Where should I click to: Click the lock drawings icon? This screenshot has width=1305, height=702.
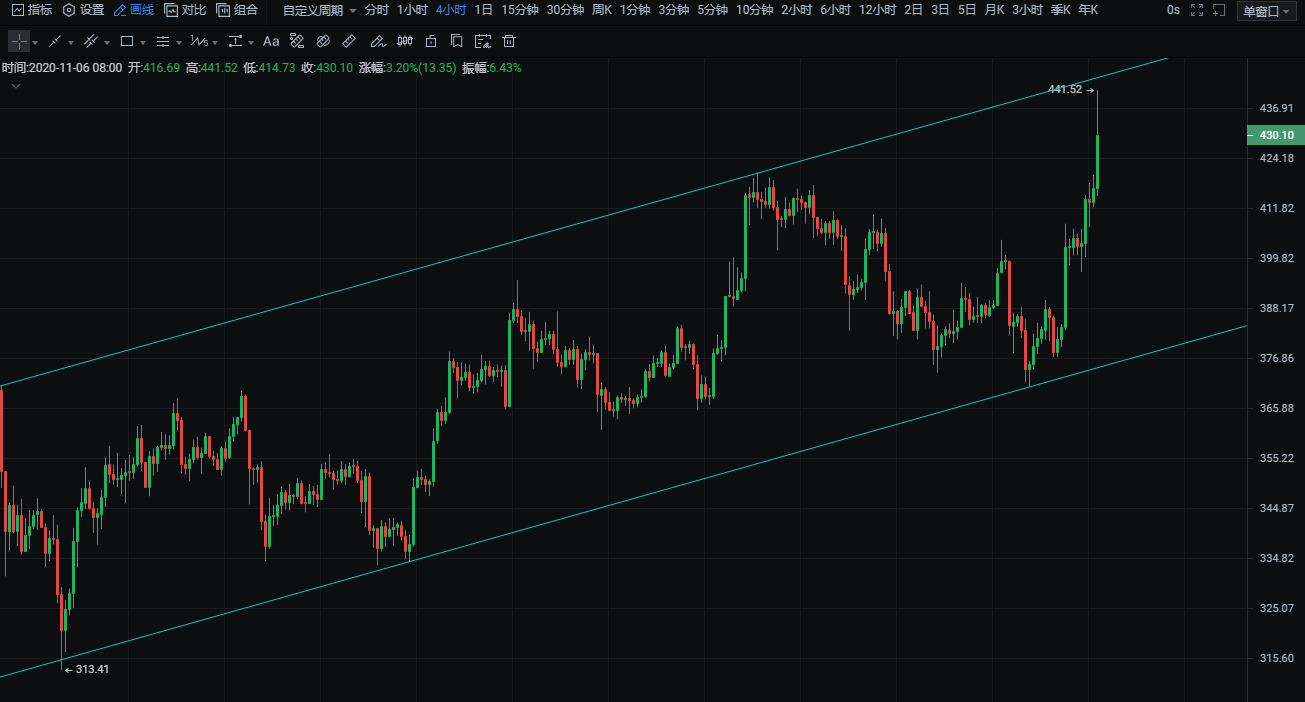click(x=430, y=42)
